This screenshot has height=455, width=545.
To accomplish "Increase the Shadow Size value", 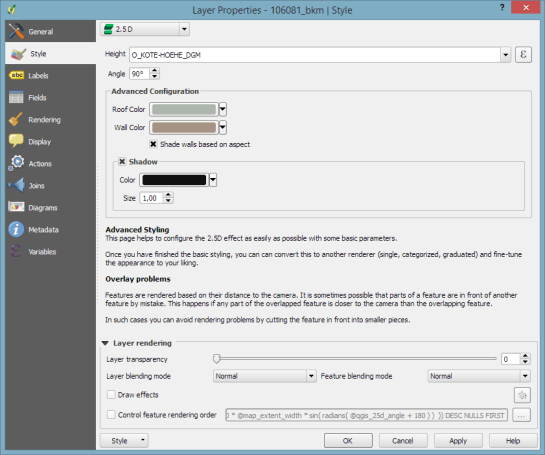I will [x=168, y=195].
